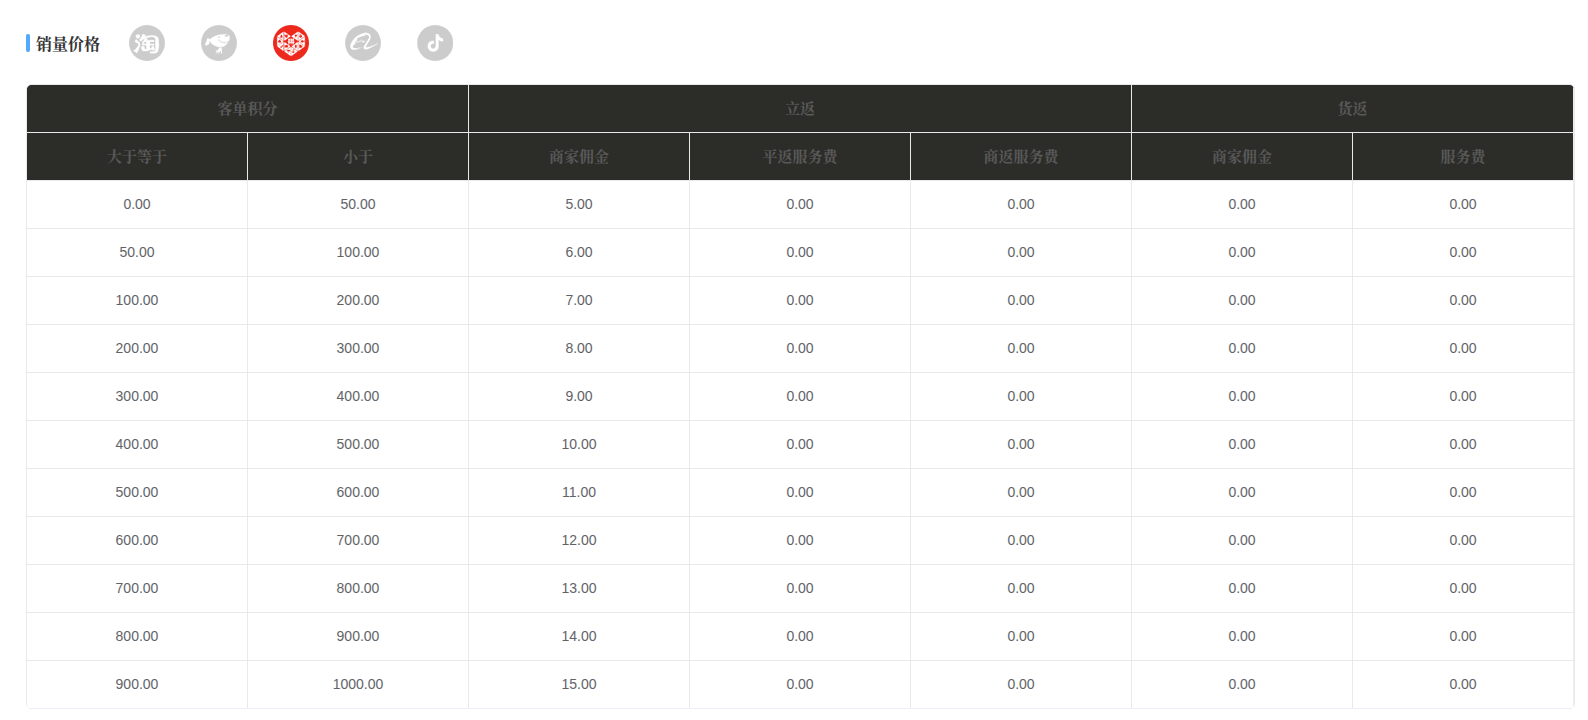Select the 13.00 commission cell
The height and width of the screenshot is (720, 1588).
pos(579,588)
